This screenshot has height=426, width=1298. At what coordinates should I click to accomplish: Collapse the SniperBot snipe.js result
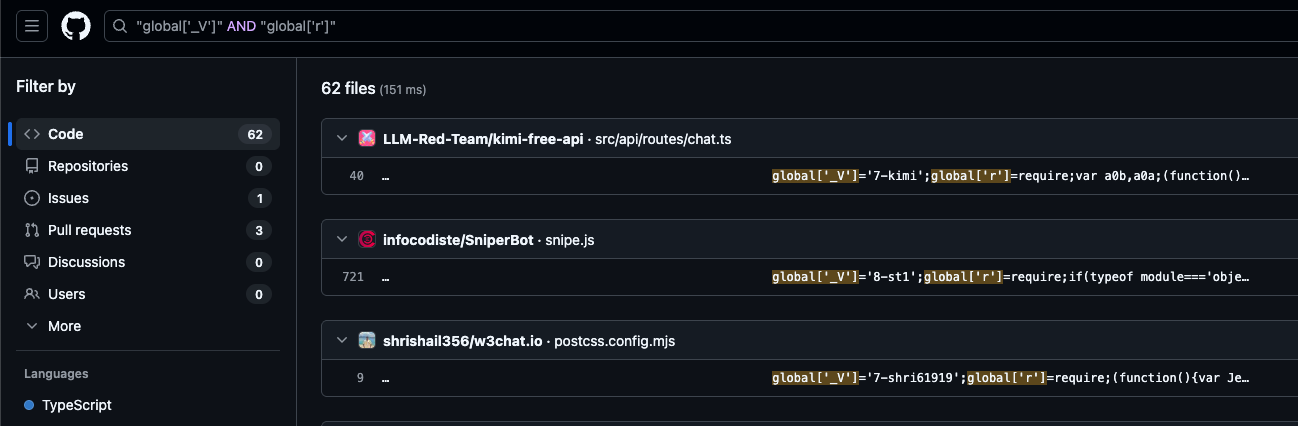(342, 240)
